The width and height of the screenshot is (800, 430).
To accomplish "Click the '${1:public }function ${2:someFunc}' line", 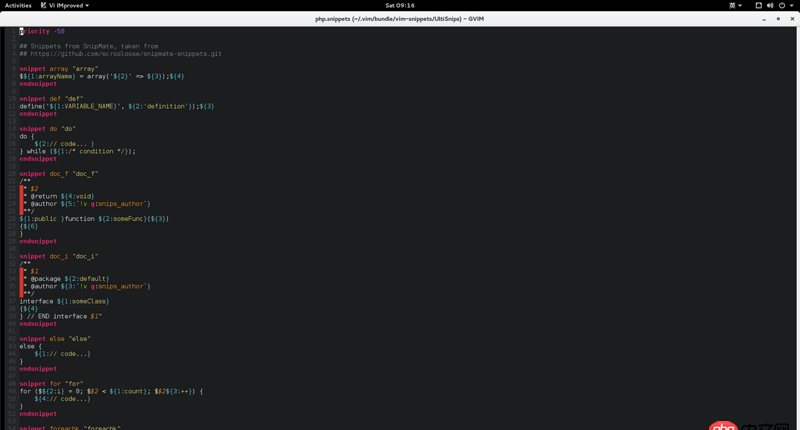I will point(94,218).
